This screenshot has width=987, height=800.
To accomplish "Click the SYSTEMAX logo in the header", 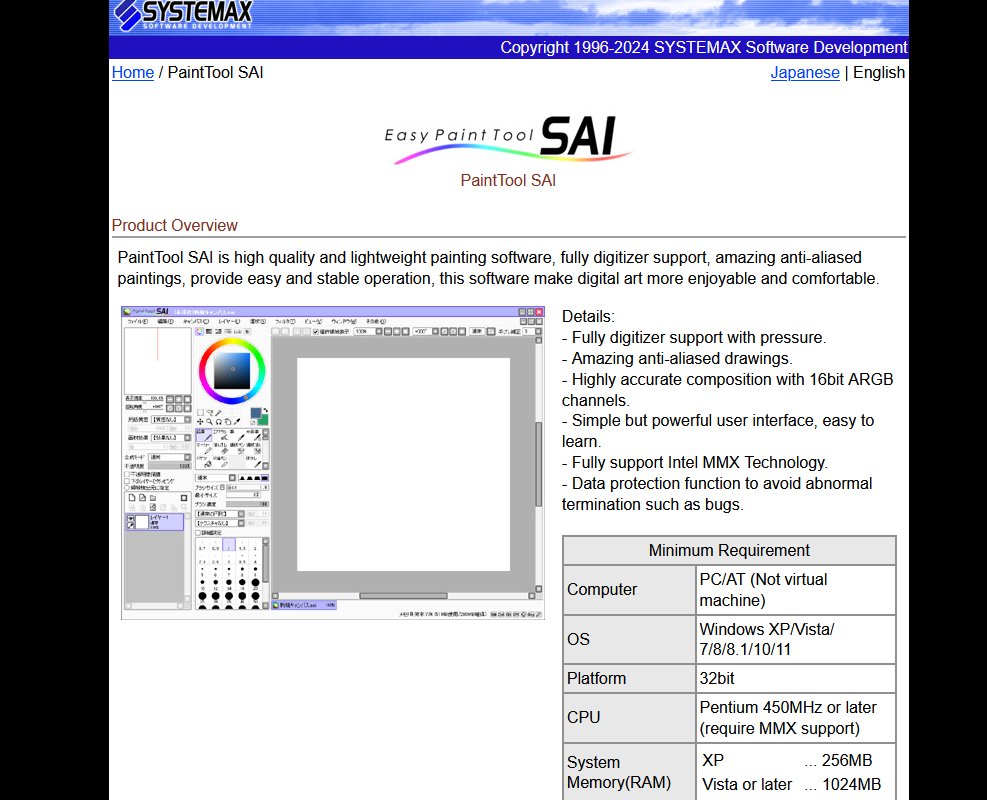I will pos(183,14).
